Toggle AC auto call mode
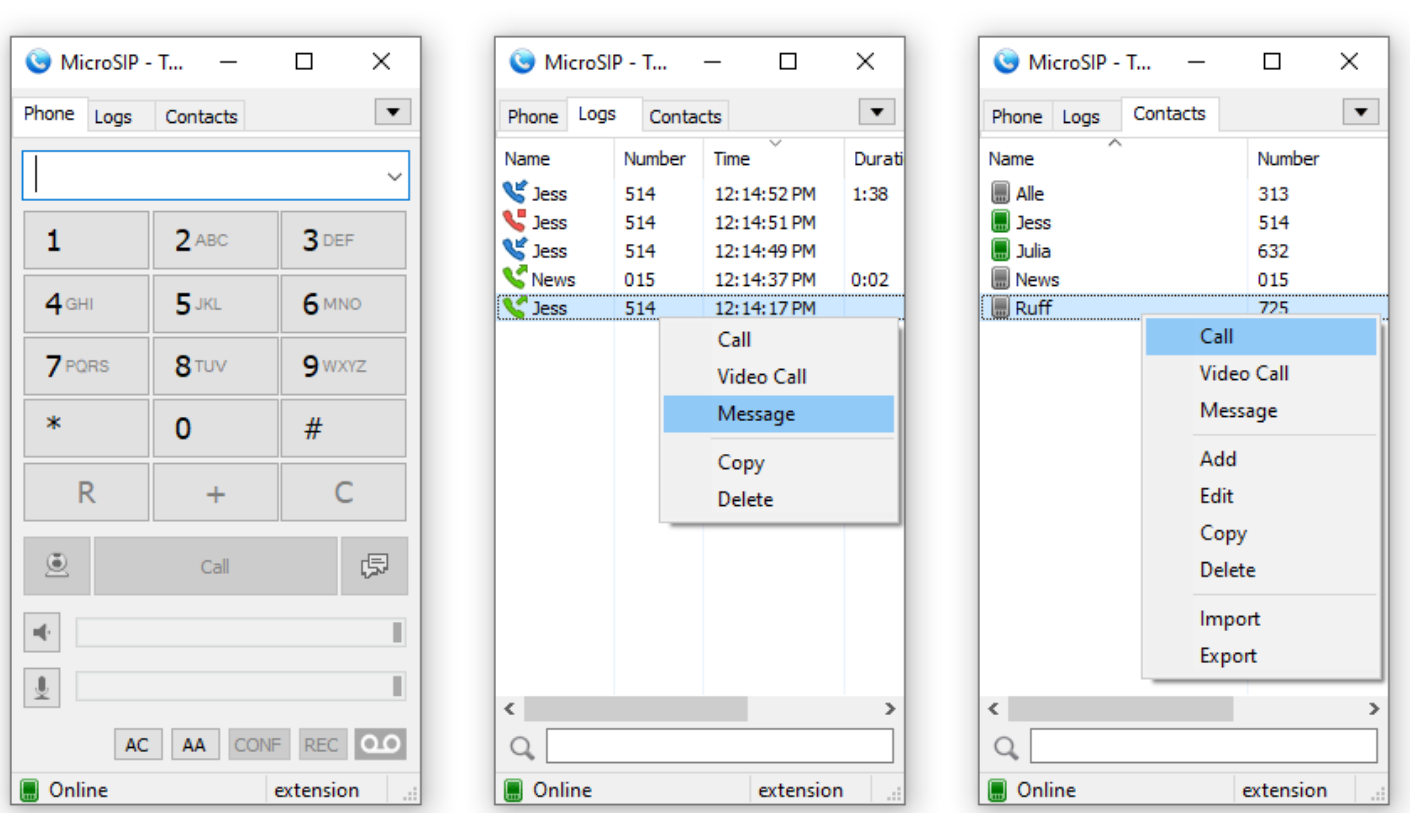 click(137, 744)
